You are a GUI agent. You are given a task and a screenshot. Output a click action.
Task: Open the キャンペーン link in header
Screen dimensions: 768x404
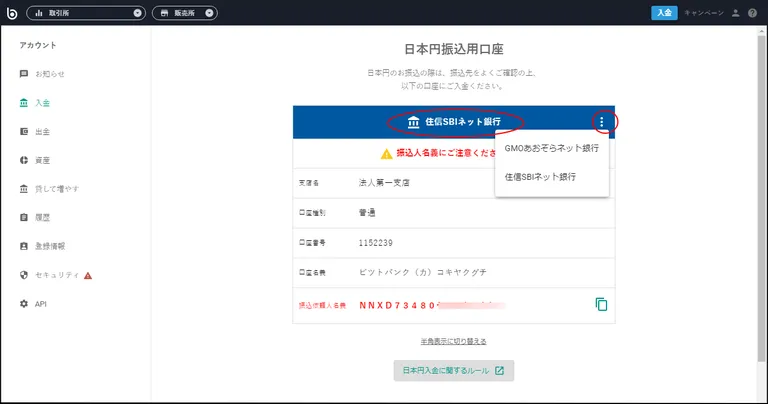(704, 13)
